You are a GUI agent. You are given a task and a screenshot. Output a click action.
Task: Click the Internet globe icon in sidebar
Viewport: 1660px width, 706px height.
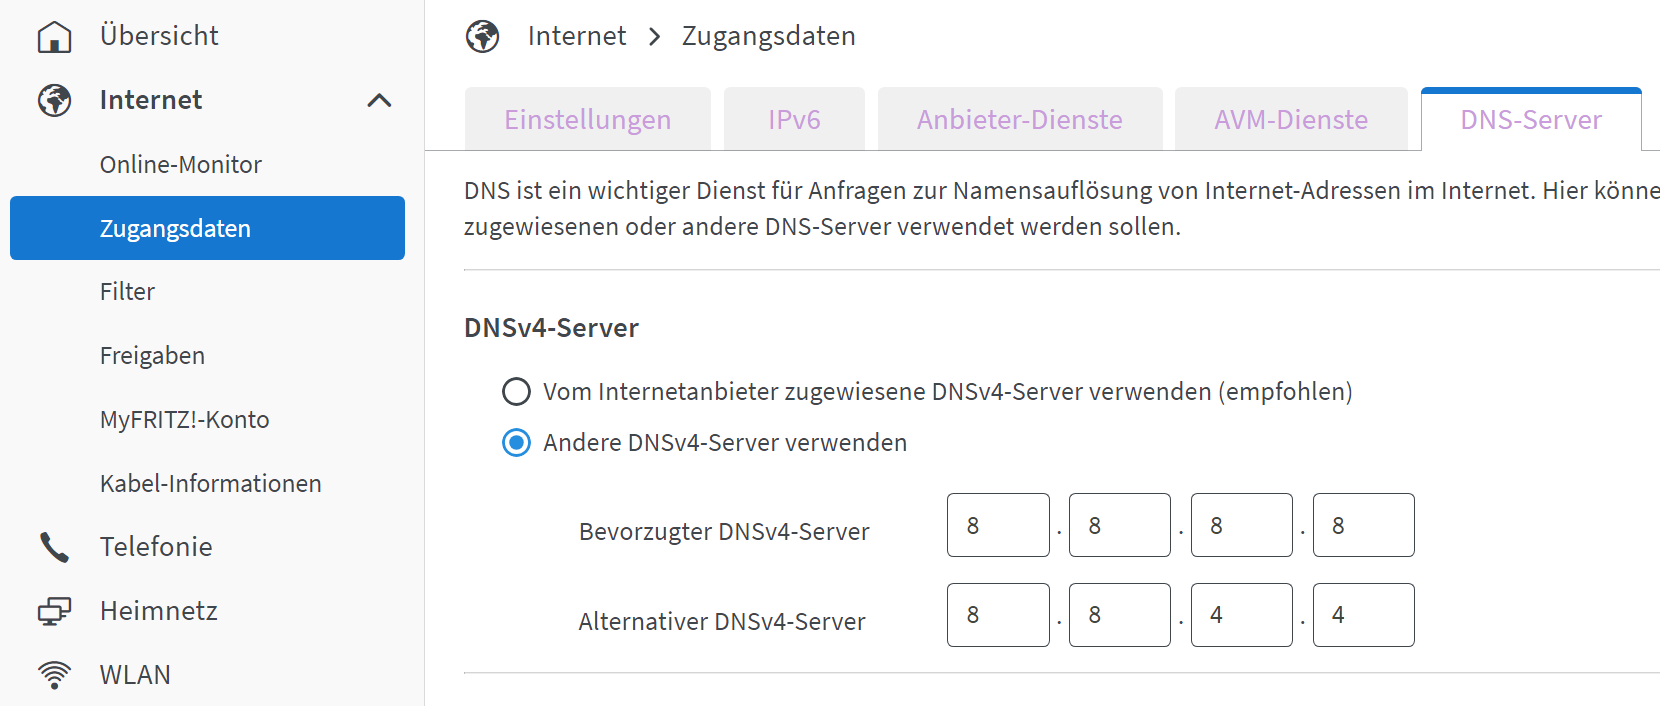coord(55,100)
